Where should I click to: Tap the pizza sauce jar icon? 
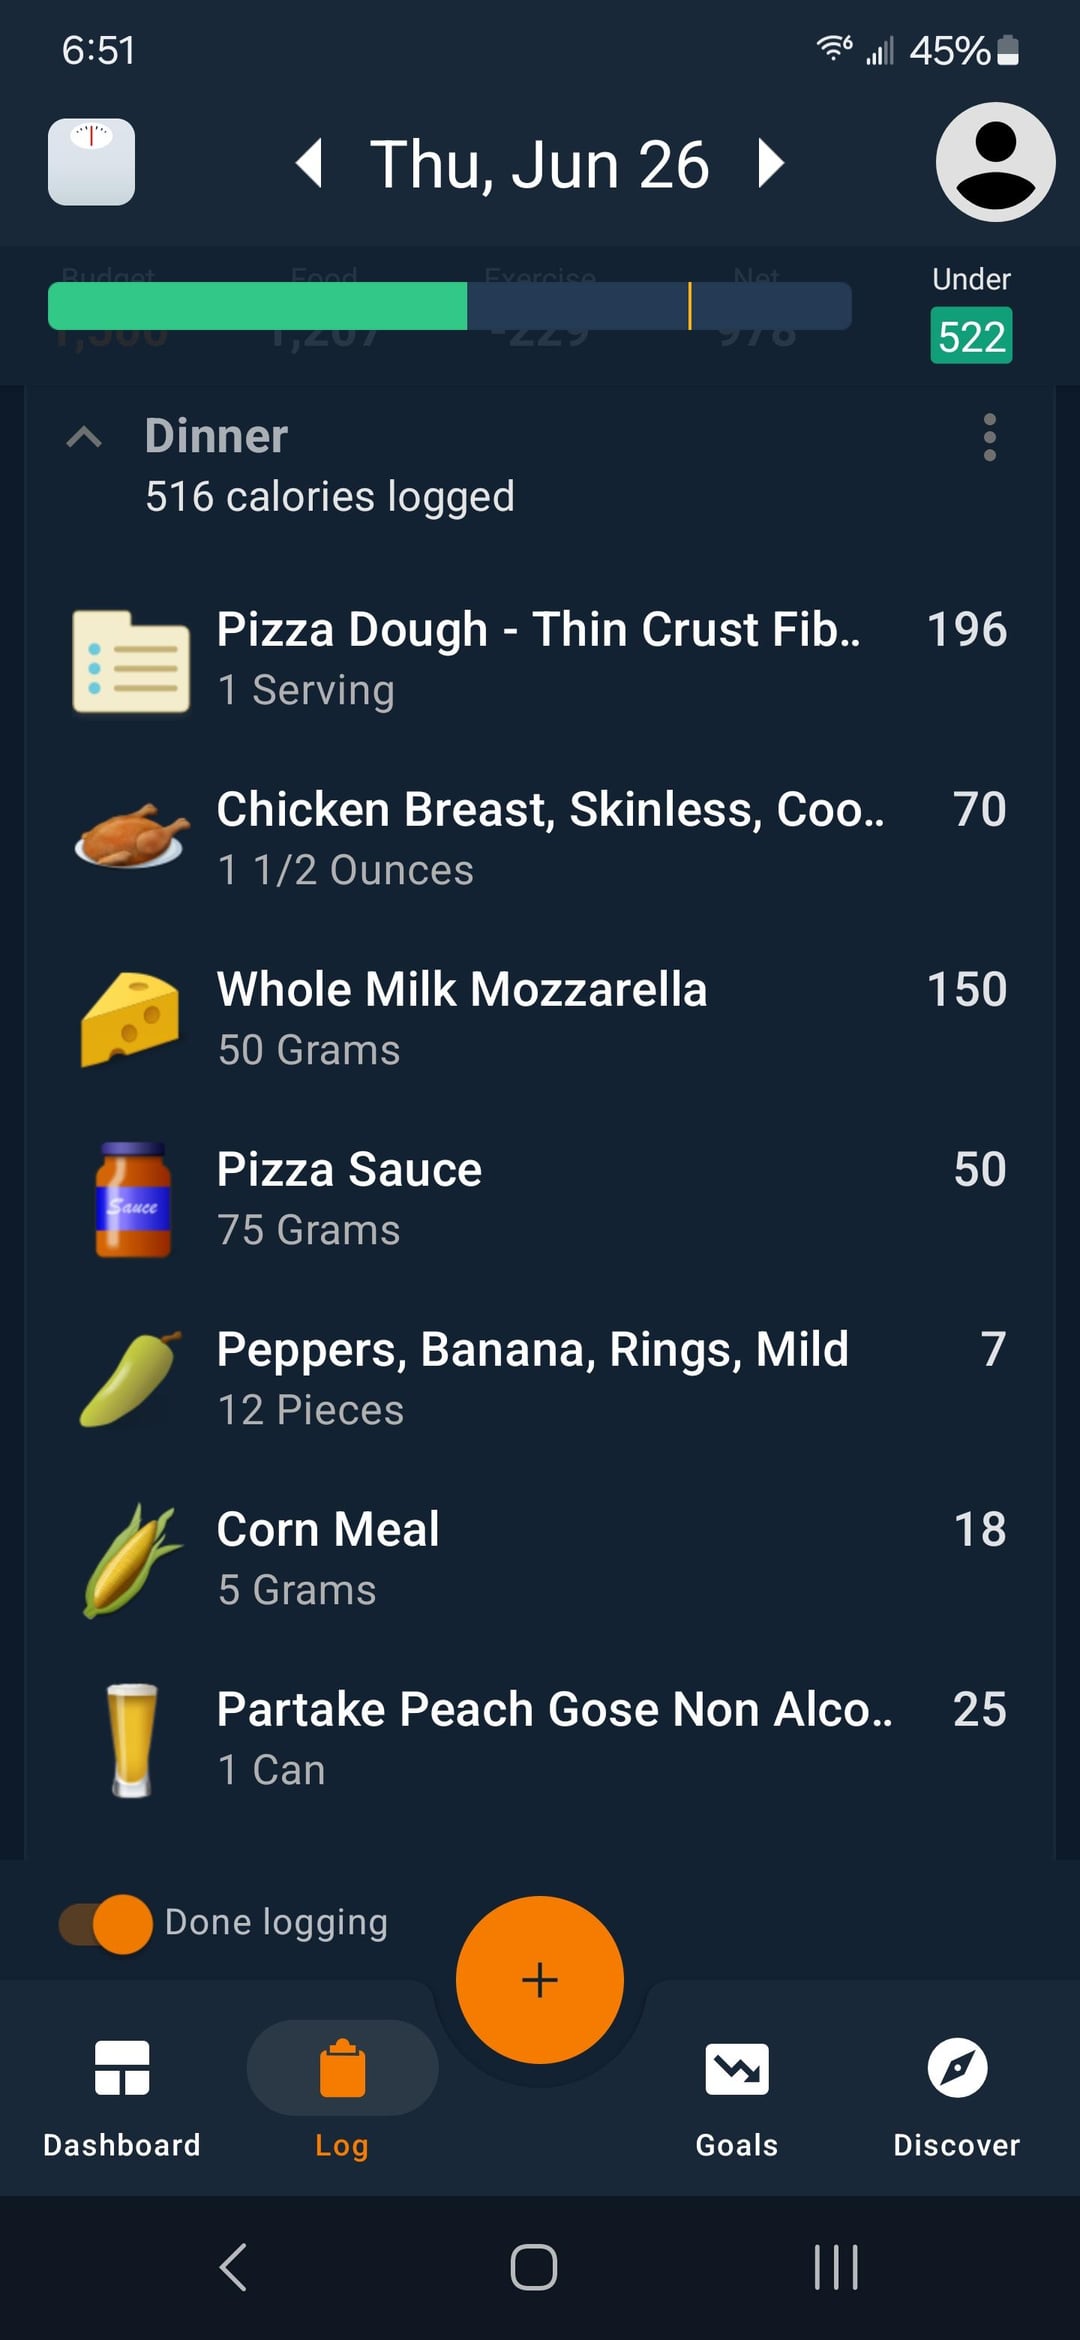133,1199
